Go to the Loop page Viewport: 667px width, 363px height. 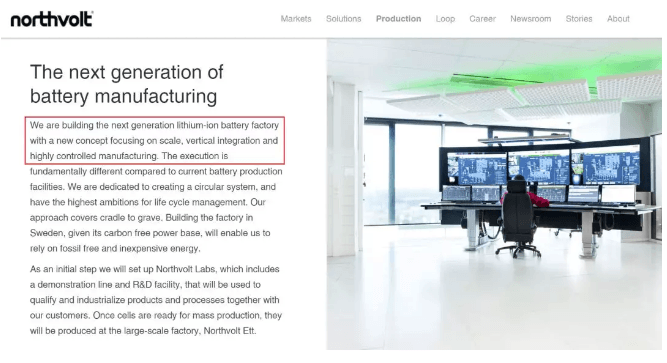click(445, 19)
